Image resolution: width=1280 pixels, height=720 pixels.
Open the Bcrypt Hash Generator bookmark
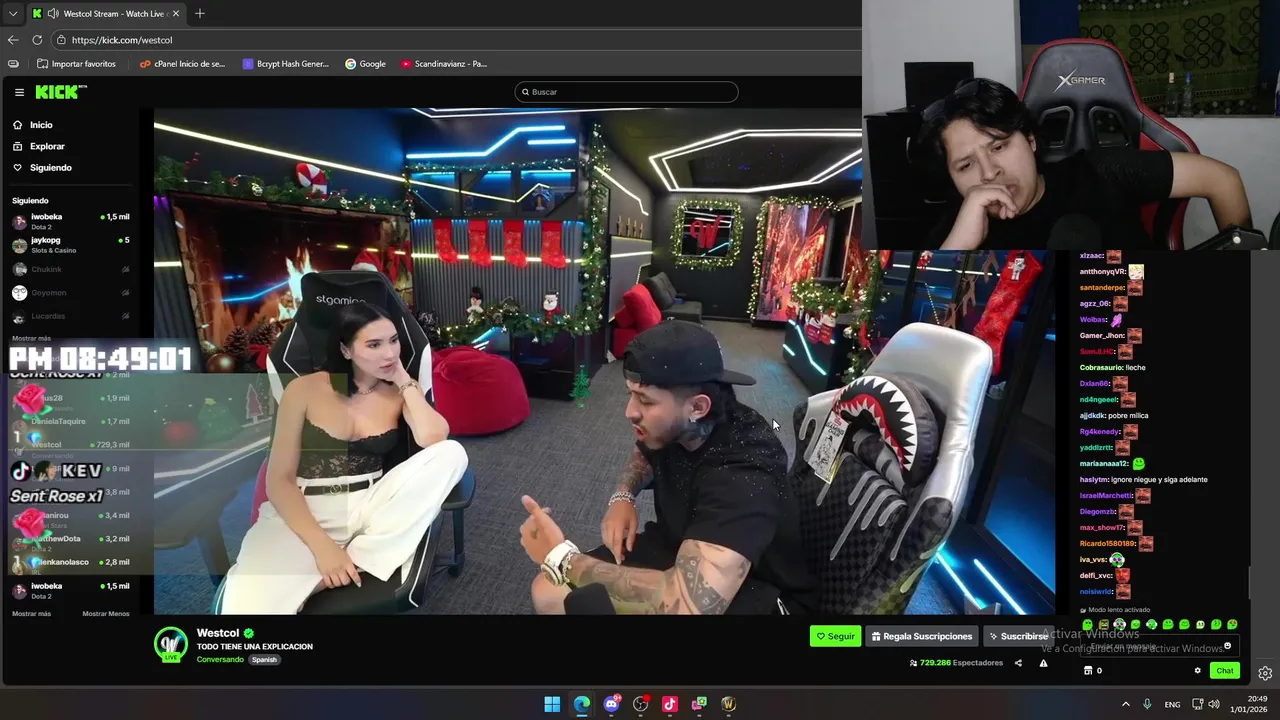[285, 64]
